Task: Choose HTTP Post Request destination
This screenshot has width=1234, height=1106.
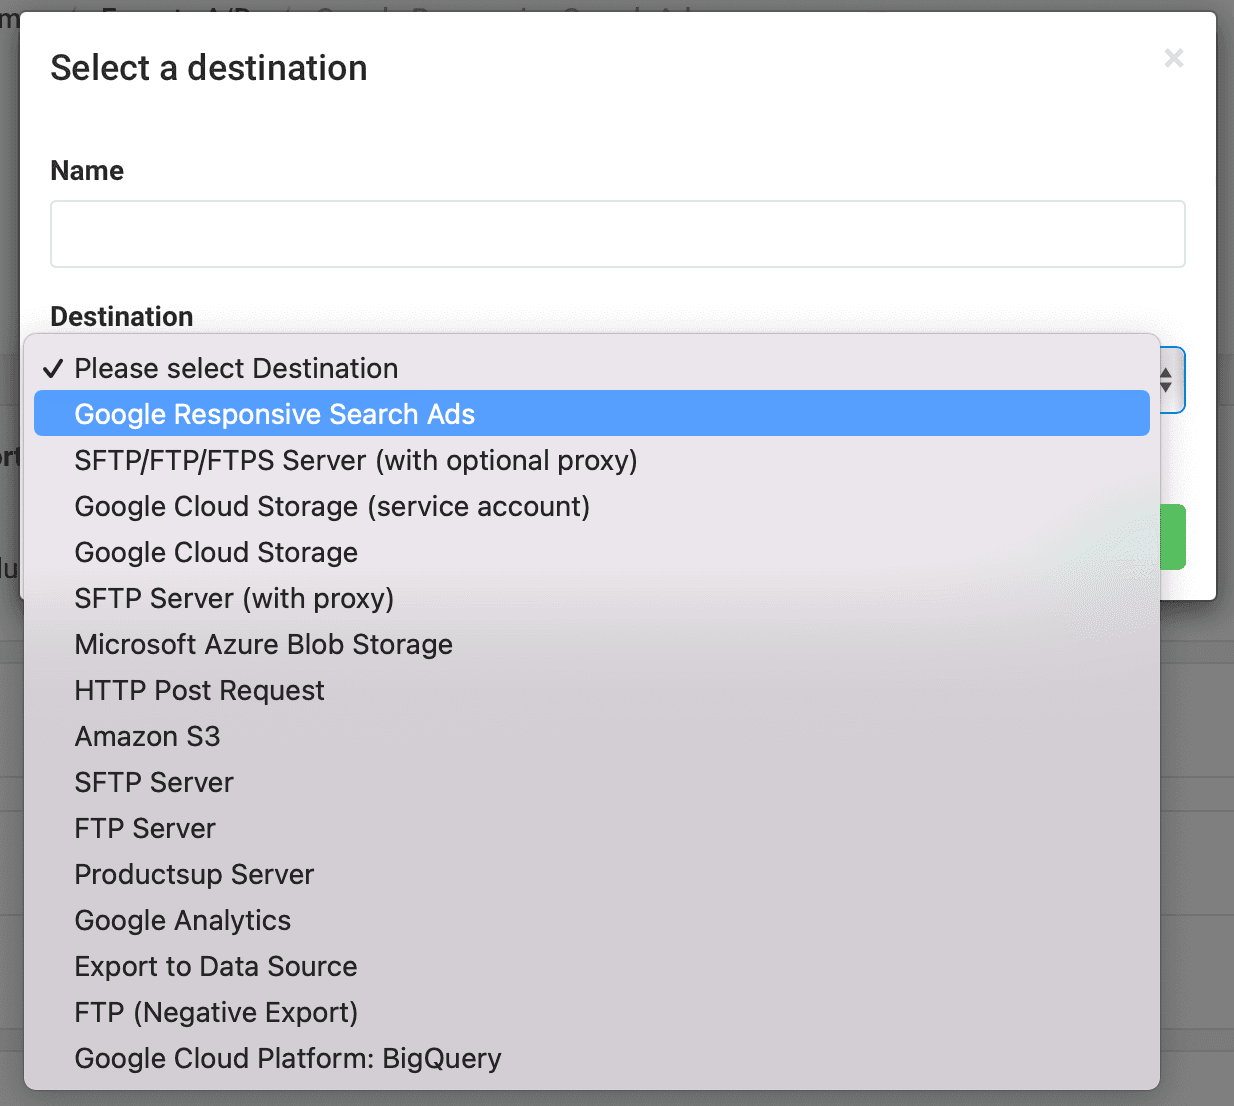Action: point(199,690)
